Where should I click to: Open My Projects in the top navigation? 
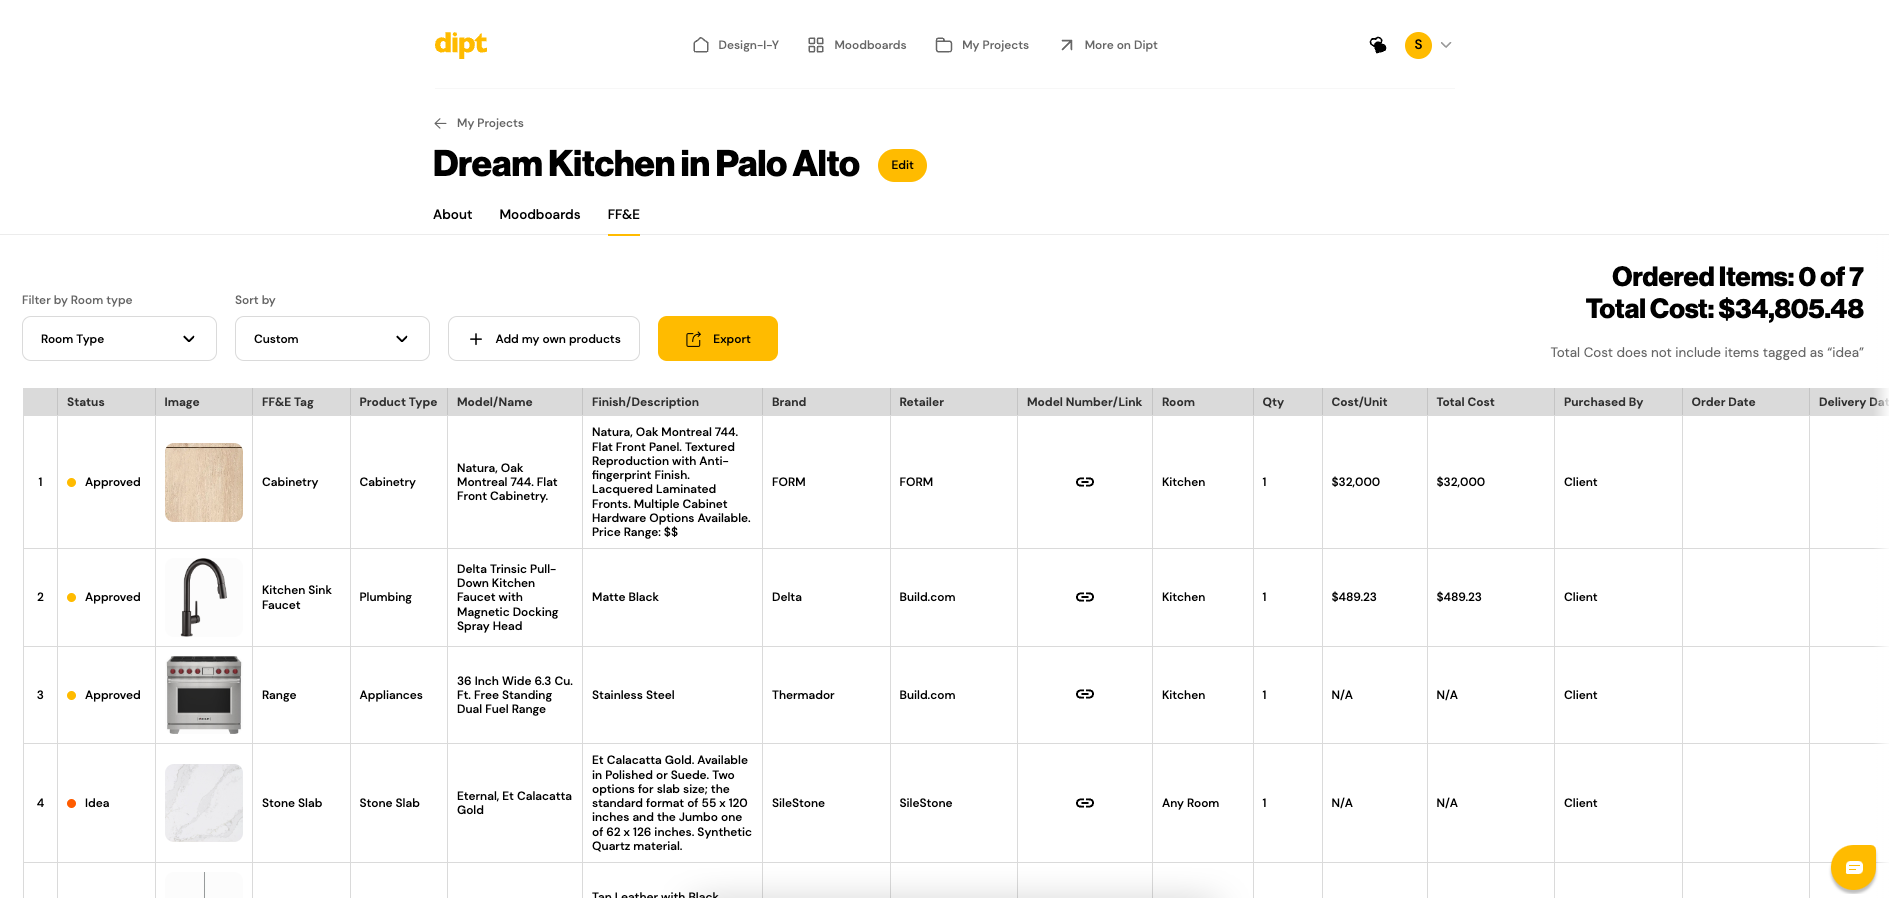pyautogui.click(x=982, y=45)
